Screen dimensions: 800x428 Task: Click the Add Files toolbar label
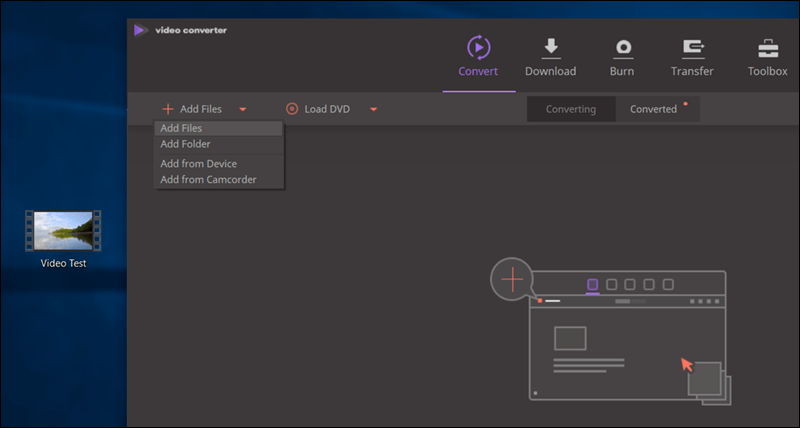coord(201,109)
